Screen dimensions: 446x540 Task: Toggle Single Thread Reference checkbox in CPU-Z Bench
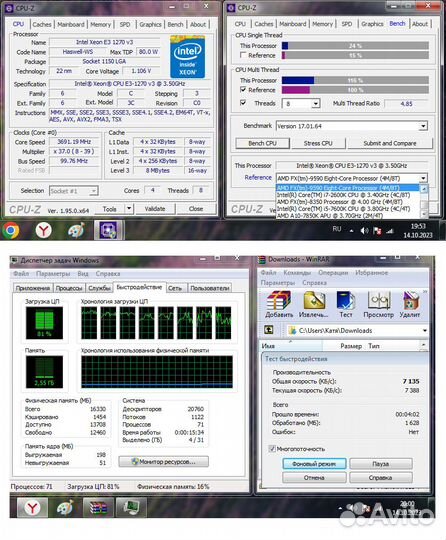coord(243,55)
